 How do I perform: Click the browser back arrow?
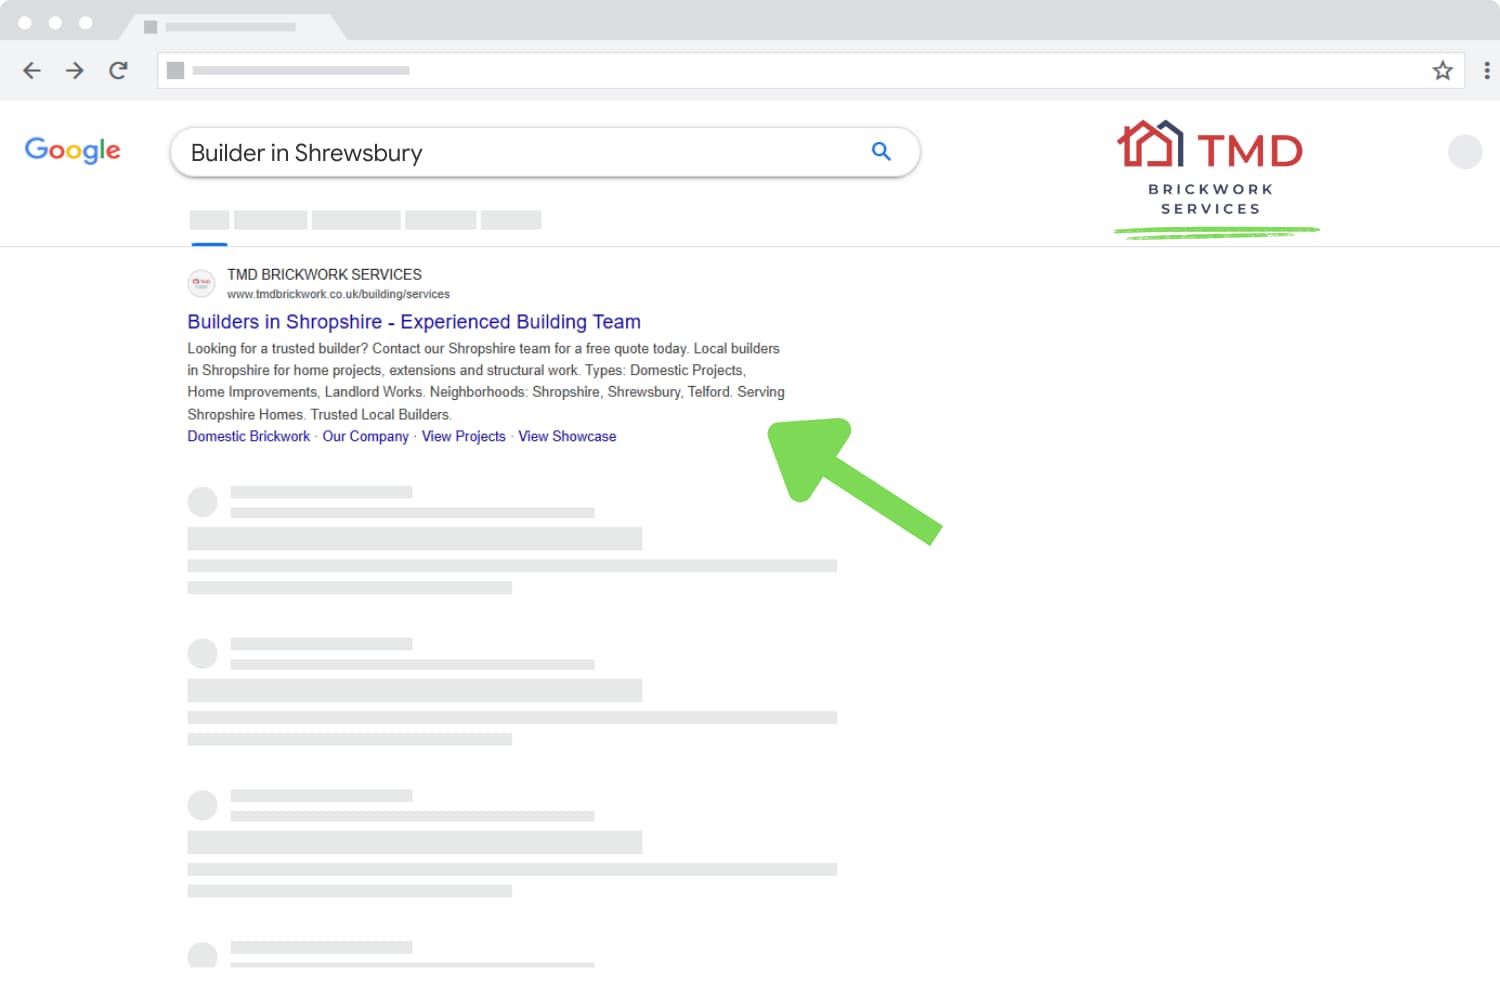tap(32, 70)
